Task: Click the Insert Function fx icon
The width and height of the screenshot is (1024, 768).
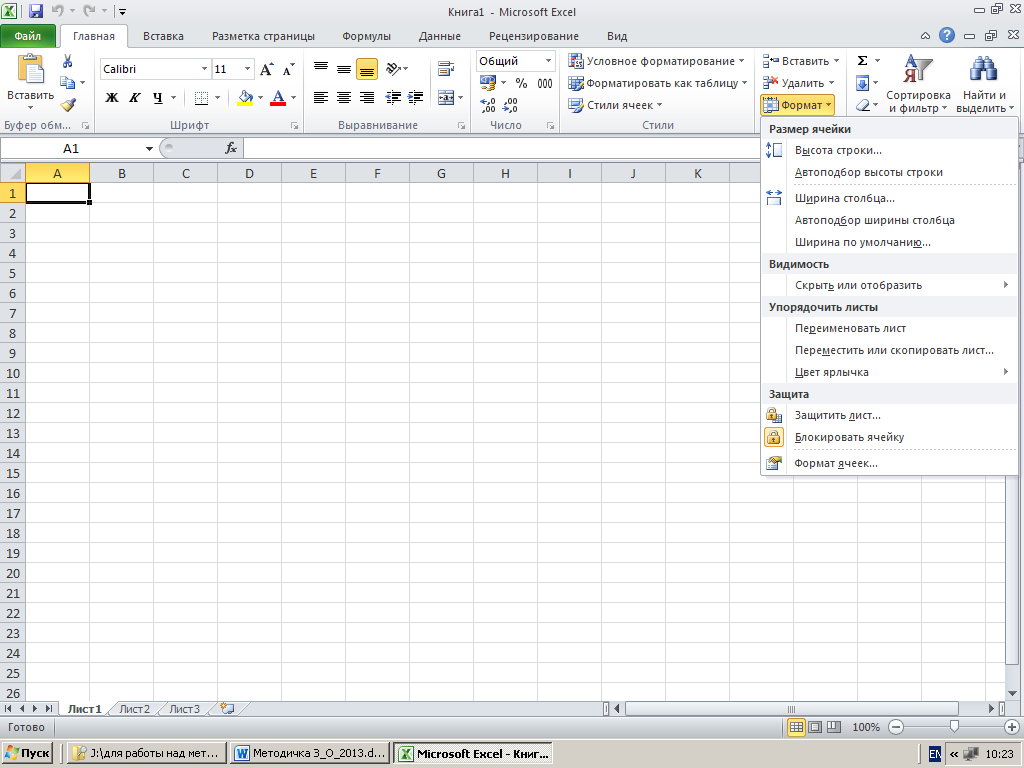Action: pos(231,148)
